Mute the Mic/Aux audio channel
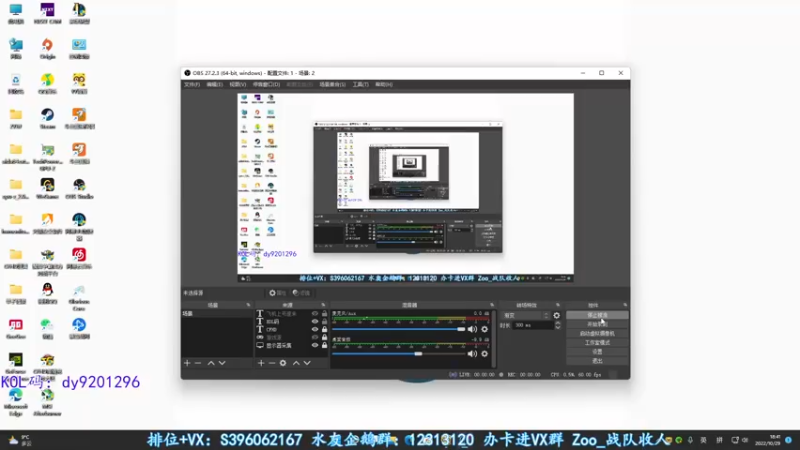Image resolution: width=800 pixels, height=450 pixels. 472,329
